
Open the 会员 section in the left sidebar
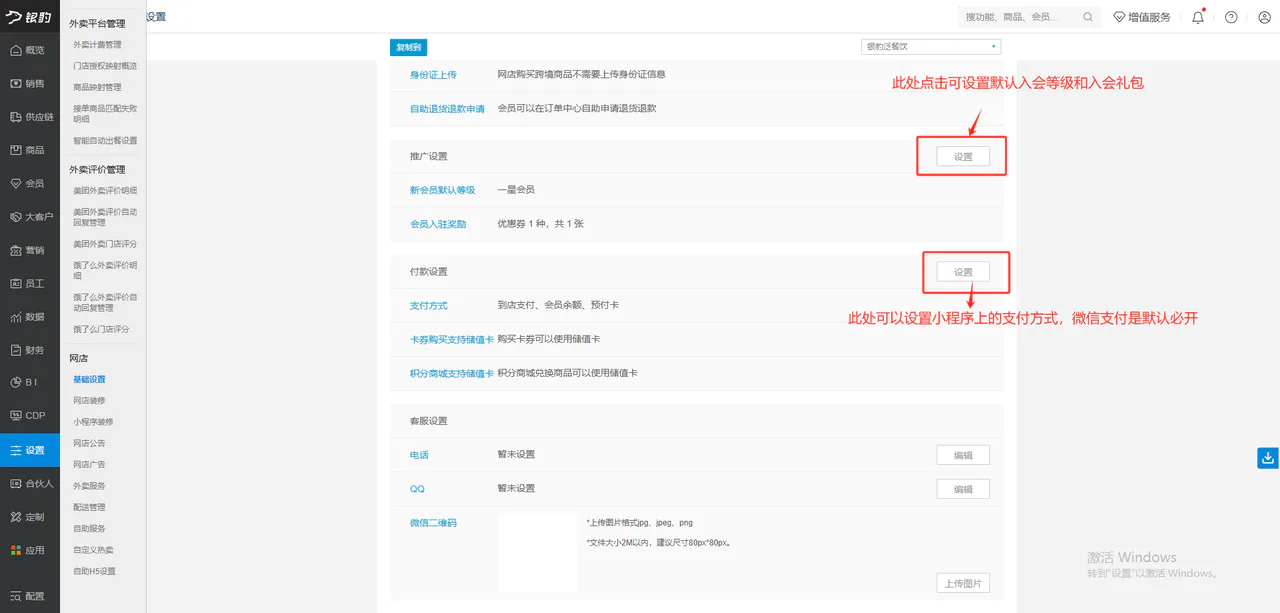(x=29, y=183)
